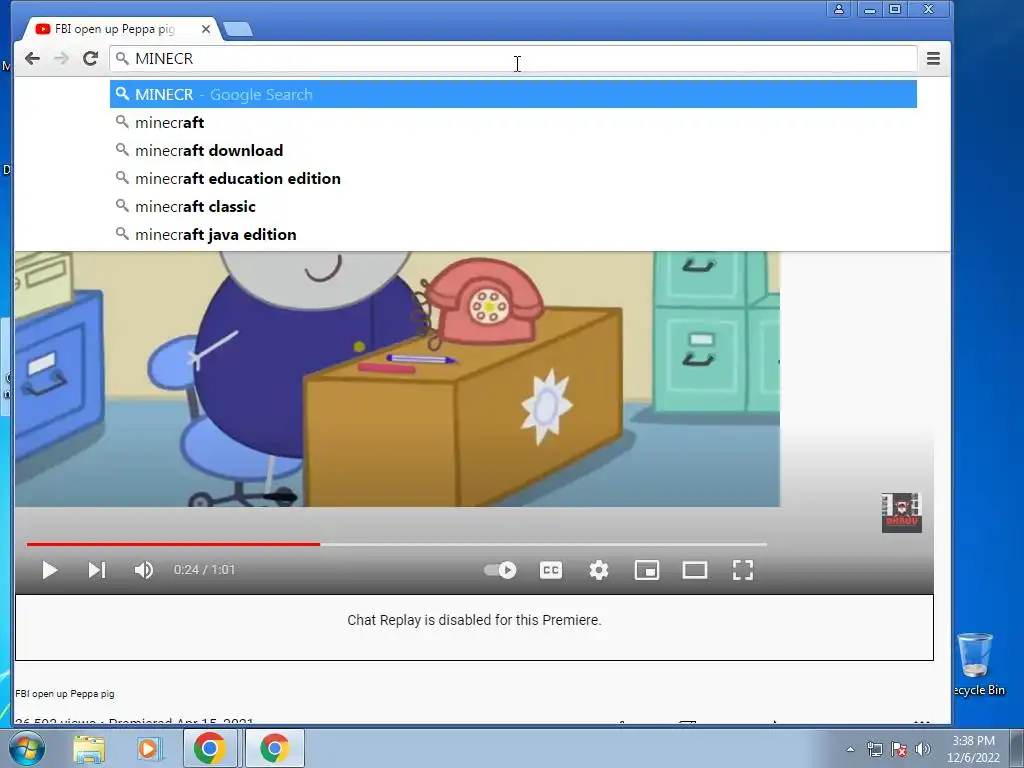Image resolution: width=1024 pixels, height=768 pixels.
Task: Switch to theater mode
Action: point(695,570)
